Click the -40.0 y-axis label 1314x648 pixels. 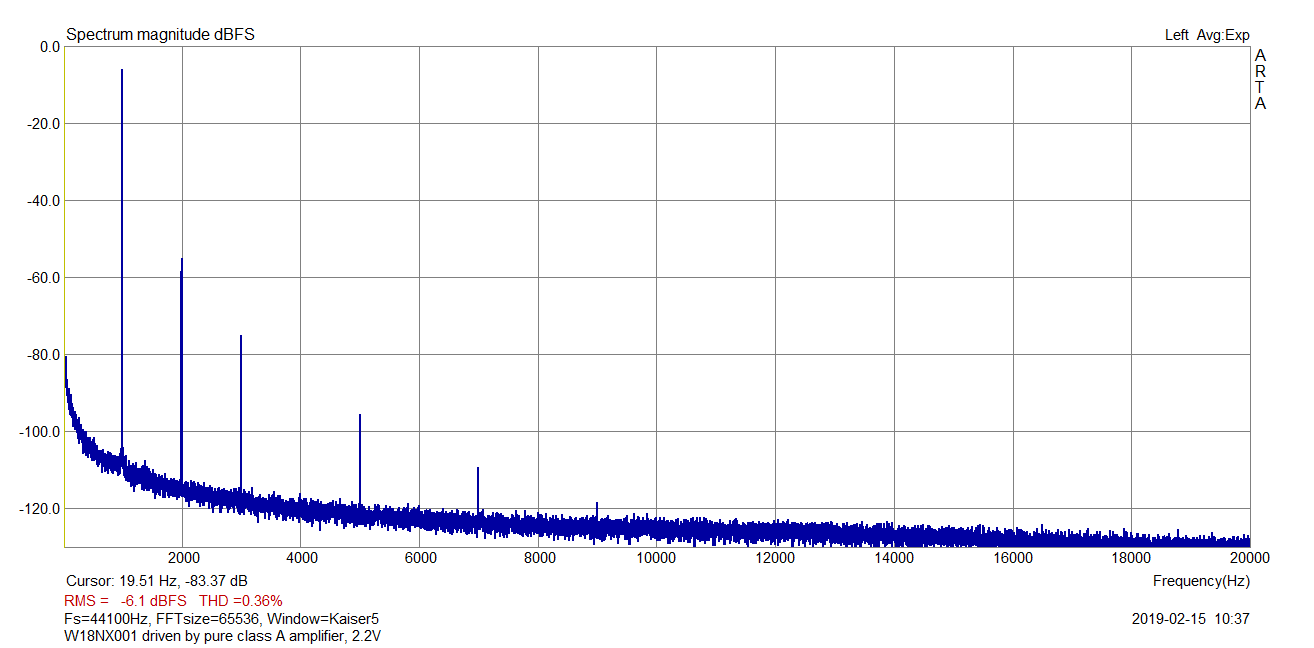point(44,201)
